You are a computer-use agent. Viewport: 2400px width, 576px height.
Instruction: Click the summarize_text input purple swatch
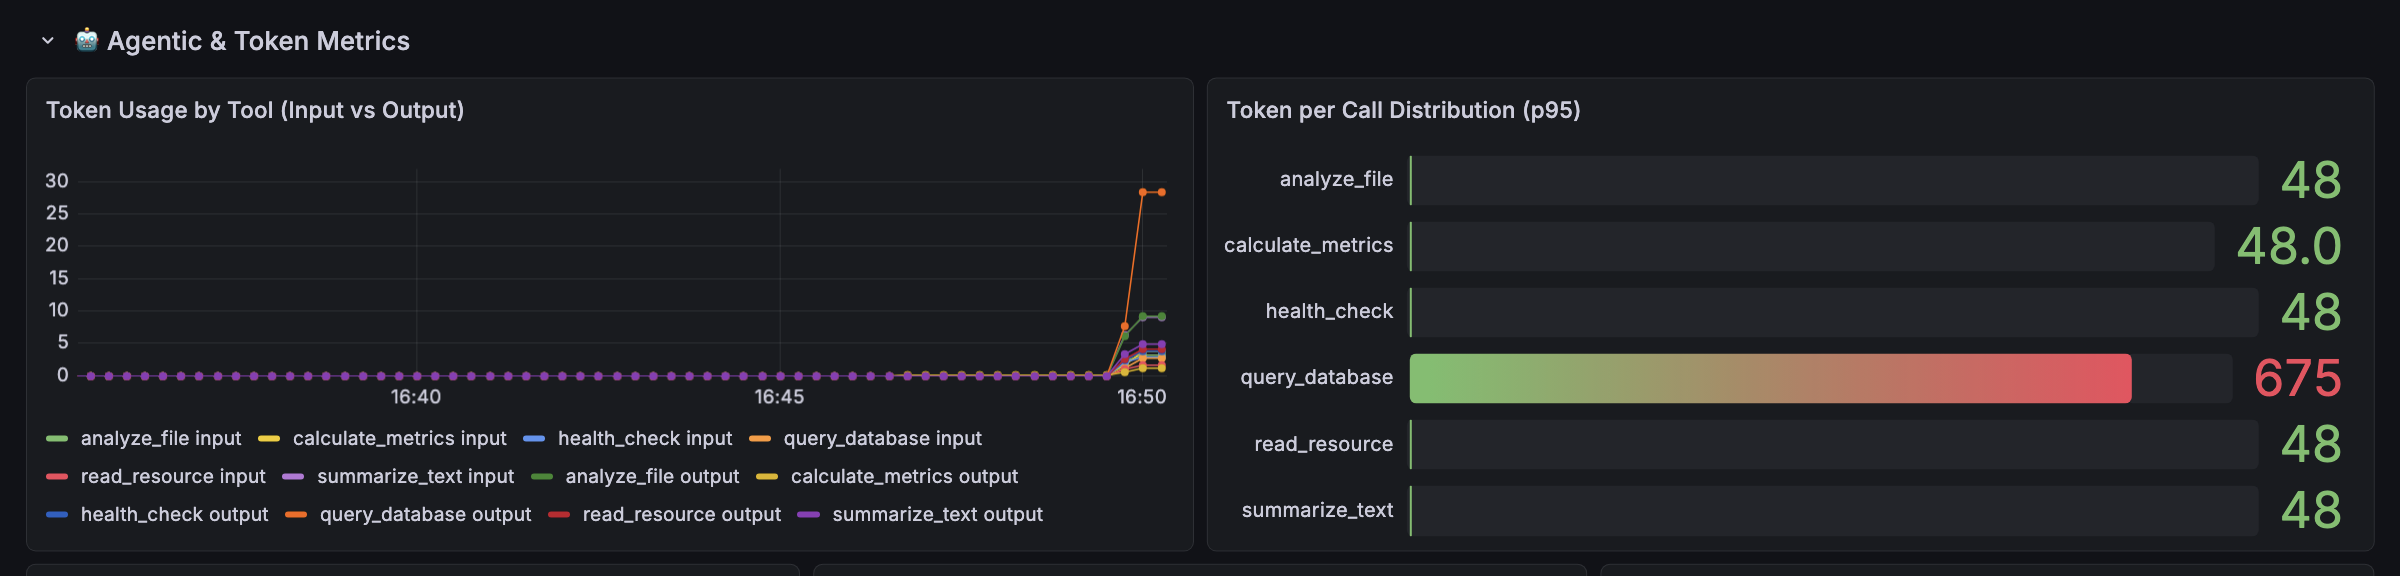293,476
